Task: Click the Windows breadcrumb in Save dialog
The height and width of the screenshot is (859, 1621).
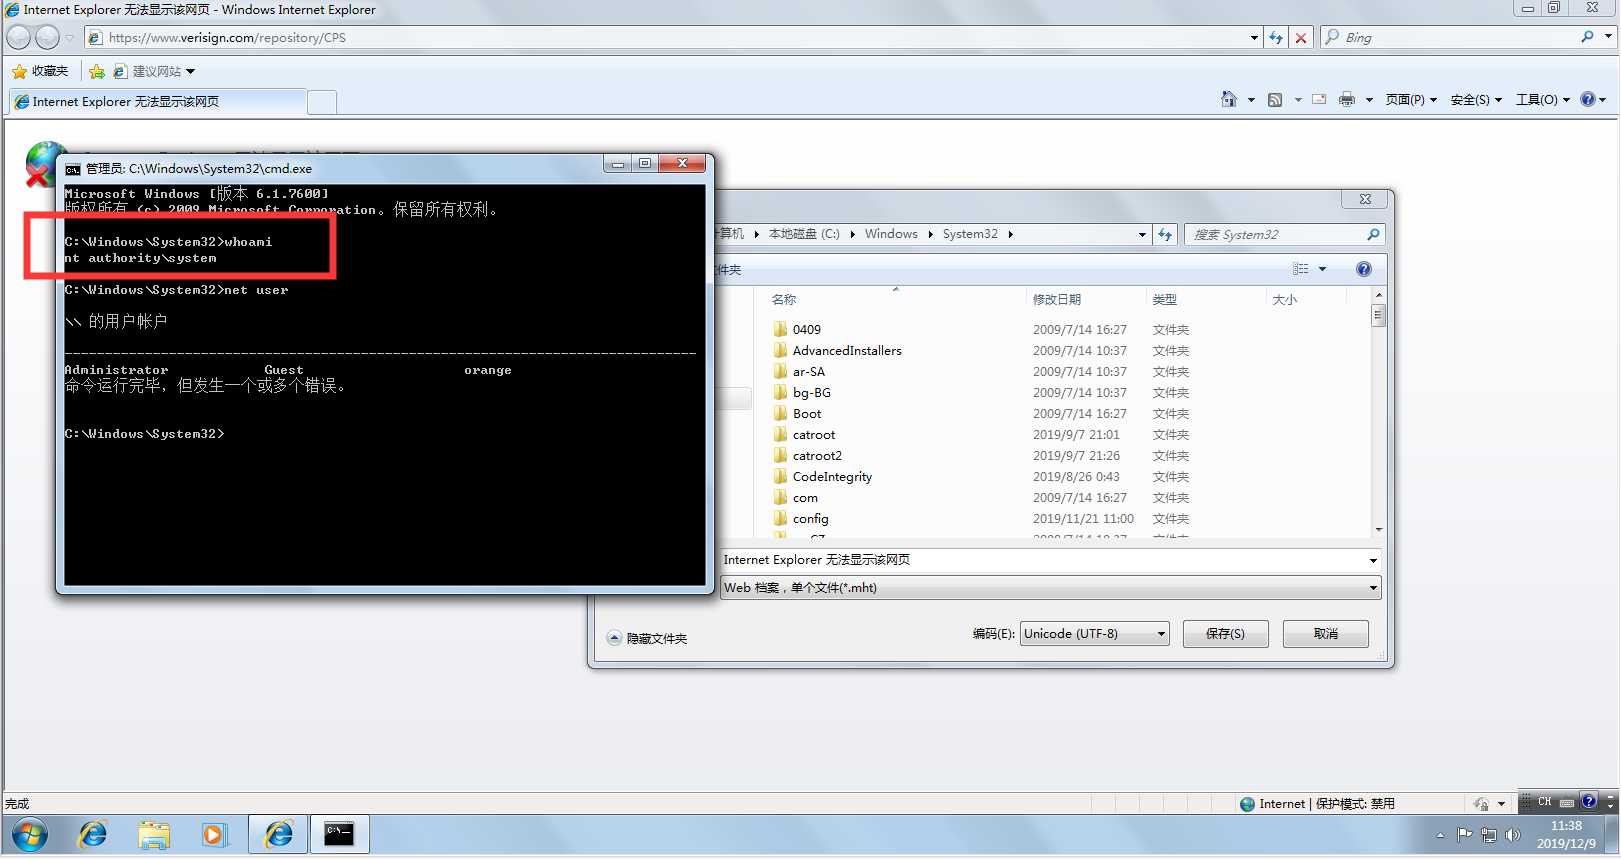Action: coord(891,234)
